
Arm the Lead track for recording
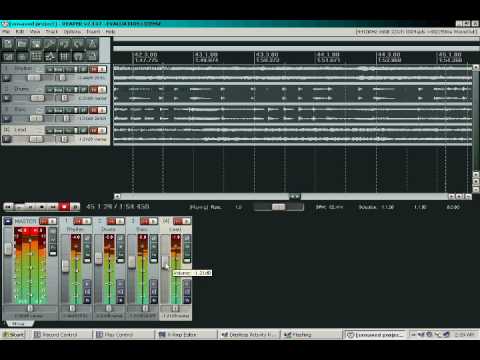coord(6,139)
